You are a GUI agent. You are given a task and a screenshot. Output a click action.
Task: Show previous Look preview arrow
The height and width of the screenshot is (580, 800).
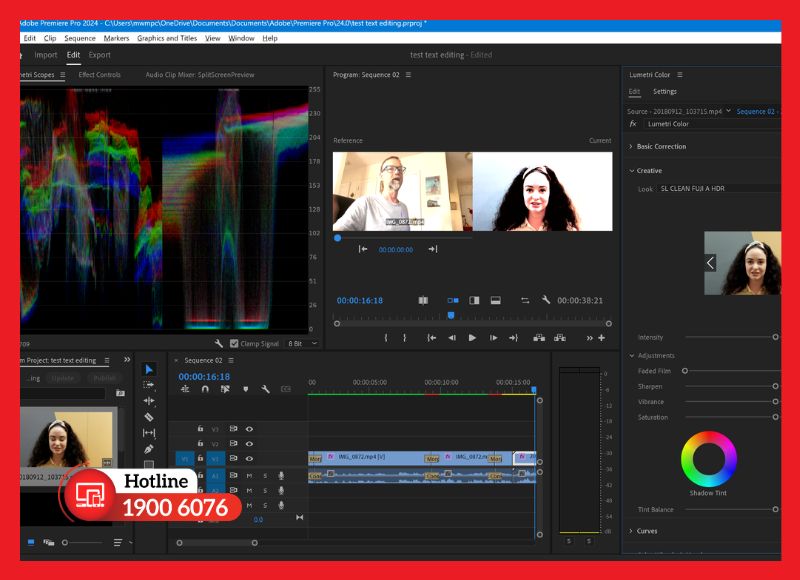710,263
